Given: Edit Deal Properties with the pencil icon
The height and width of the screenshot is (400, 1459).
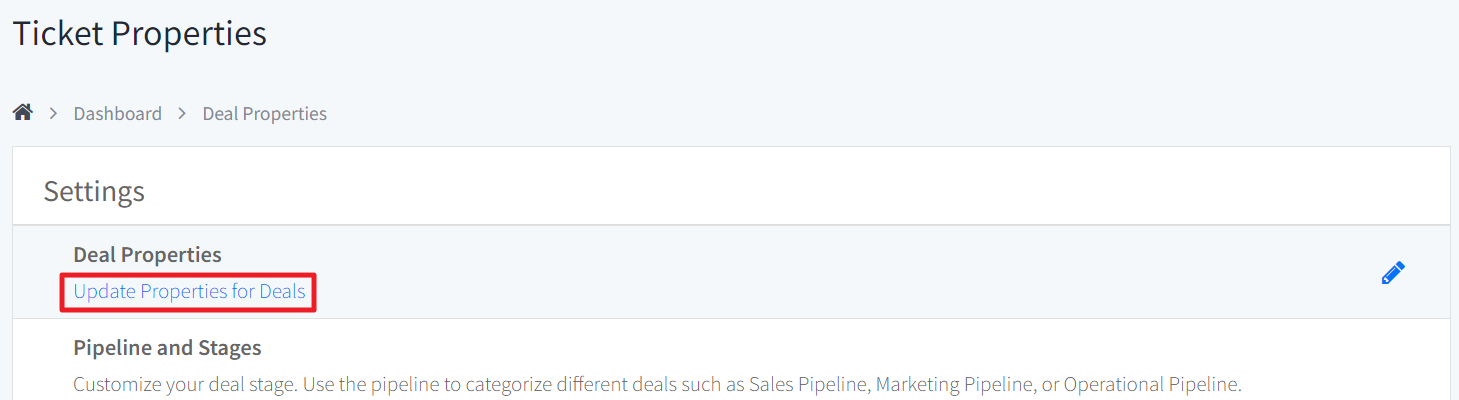Looking at the screenshot, I should point(1393,272).
